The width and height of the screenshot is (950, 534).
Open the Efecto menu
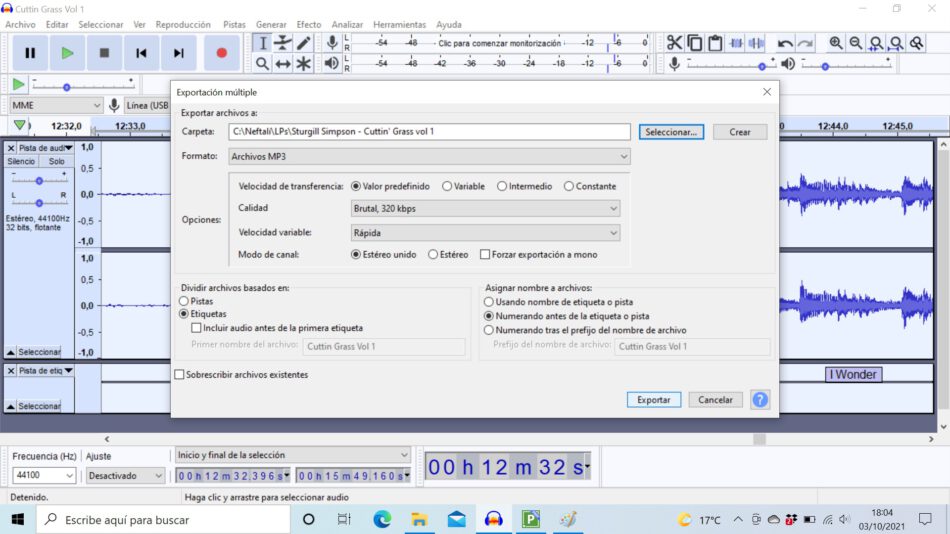coord(308,24)
